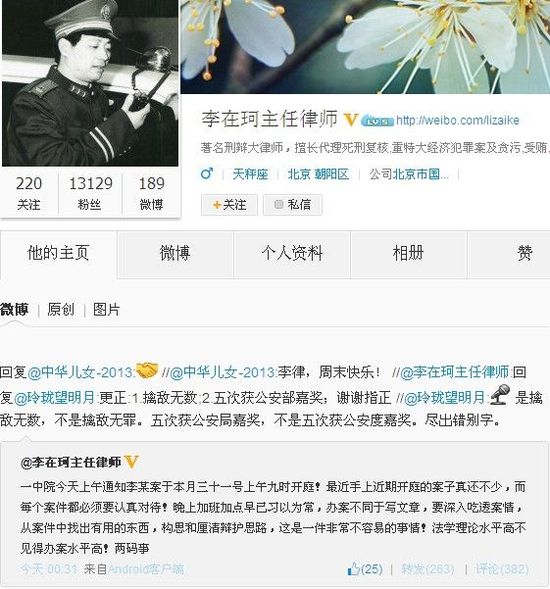Switch to the 个人资料 tab
This screenshot has height=589, width=550.
(x=292, y=253)
